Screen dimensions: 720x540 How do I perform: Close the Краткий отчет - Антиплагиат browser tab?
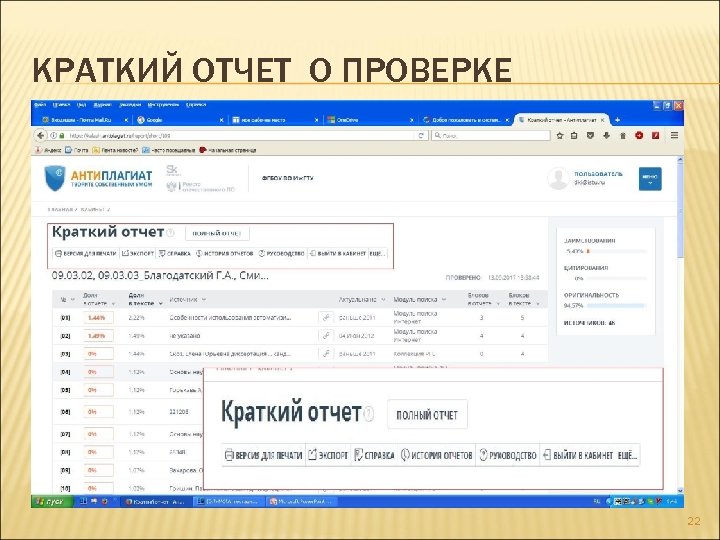pyautogui.click(x=602, y=120)
